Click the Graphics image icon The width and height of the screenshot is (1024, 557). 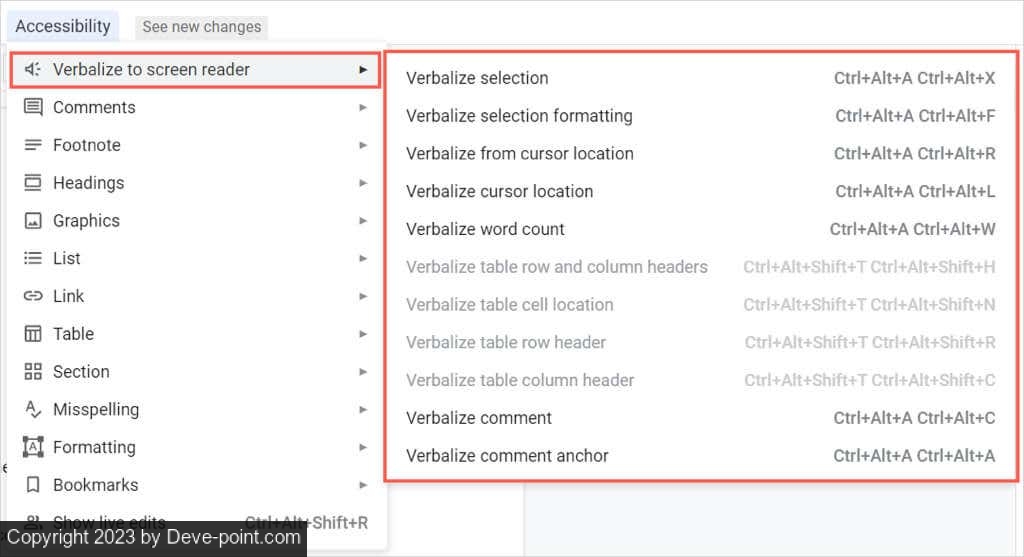pos(33,221)
